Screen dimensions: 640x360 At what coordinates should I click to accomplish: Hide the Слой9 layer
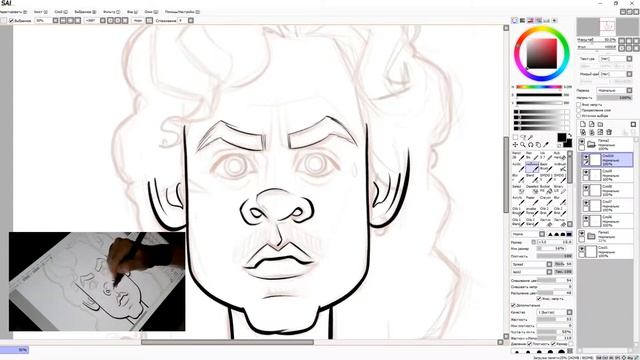point(586,172)
